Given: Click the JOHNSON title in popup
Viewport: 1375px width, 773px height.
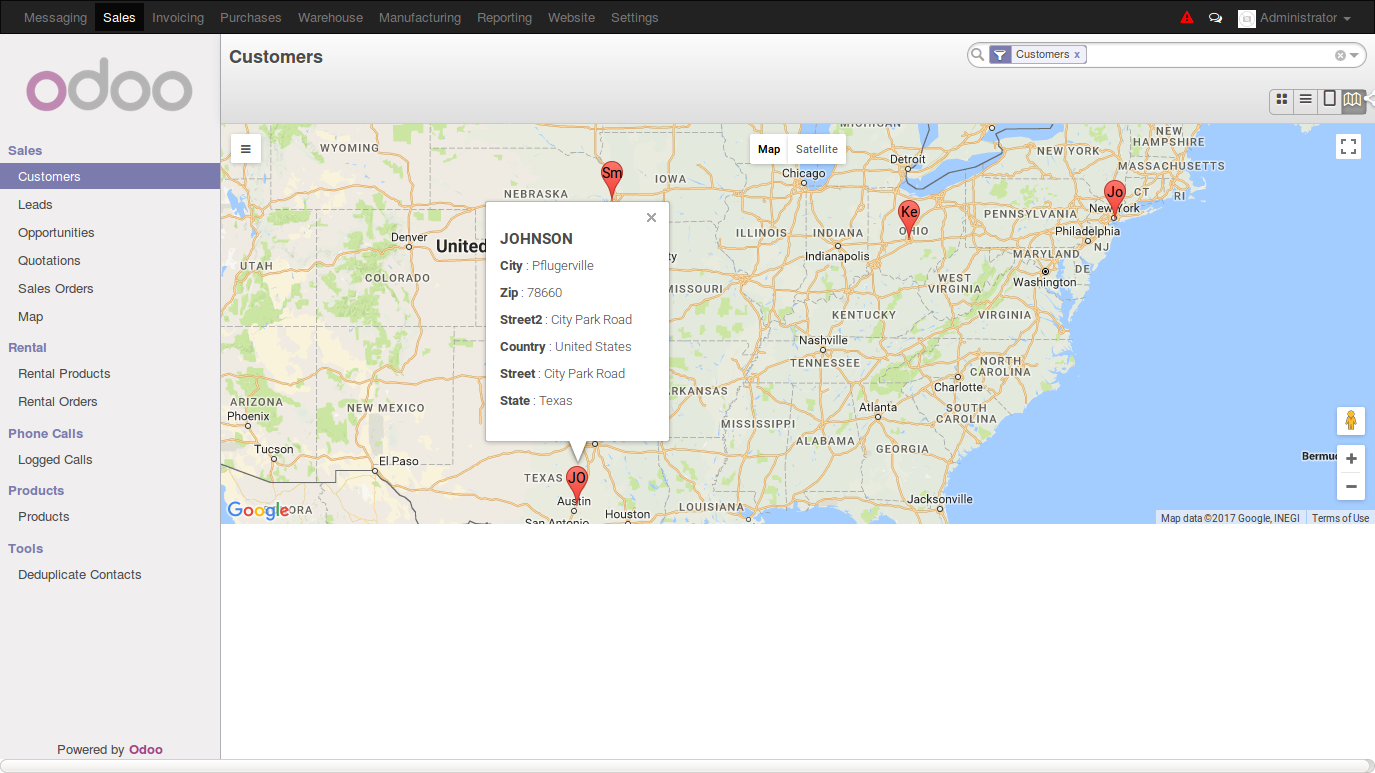Looking at the screenshot, I should pos(536,239).
